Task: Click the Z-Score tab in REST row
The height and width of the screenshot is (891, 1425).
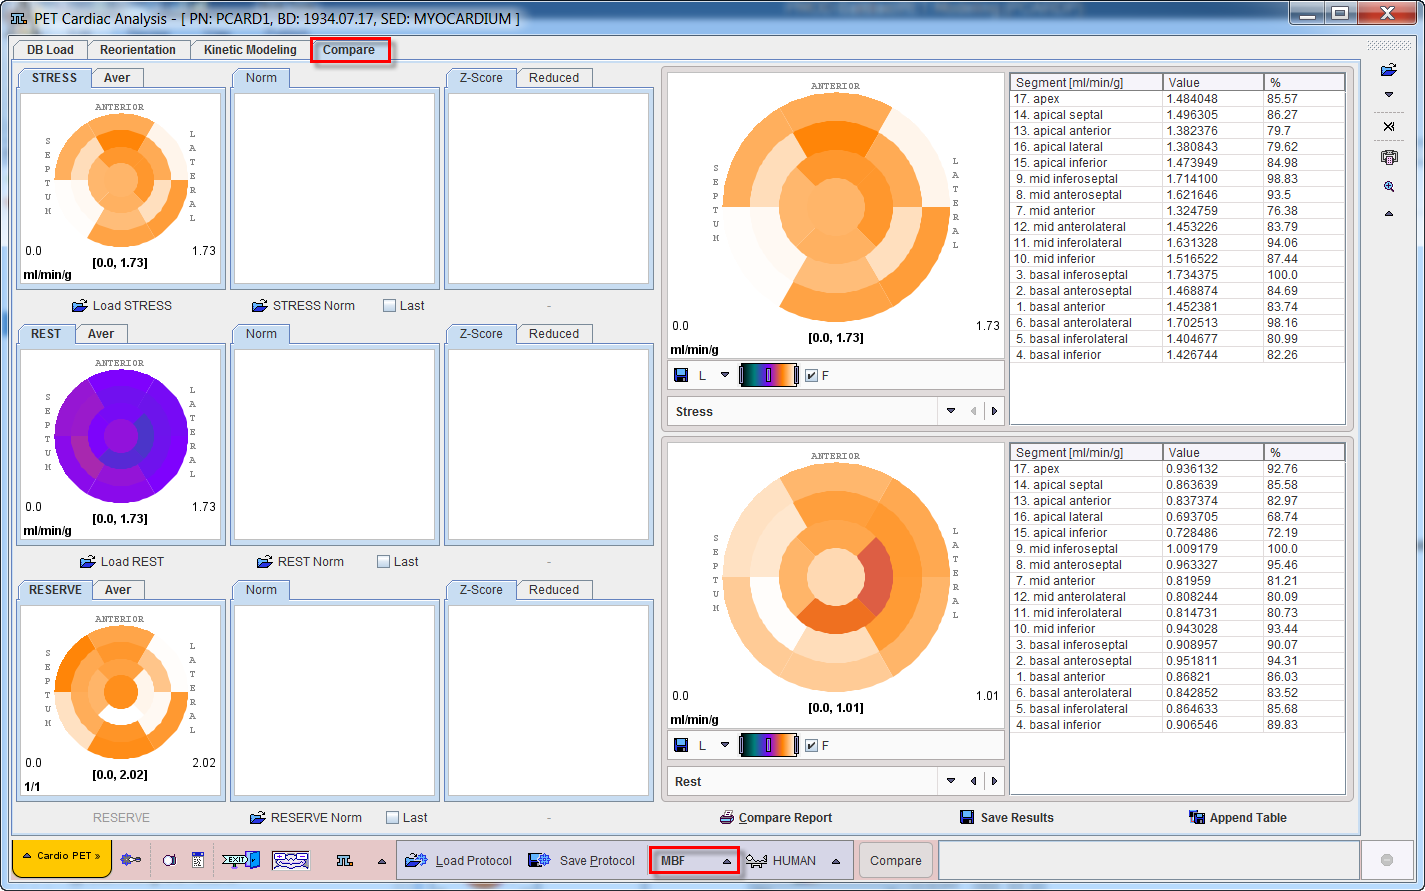Action: [481, 334]
